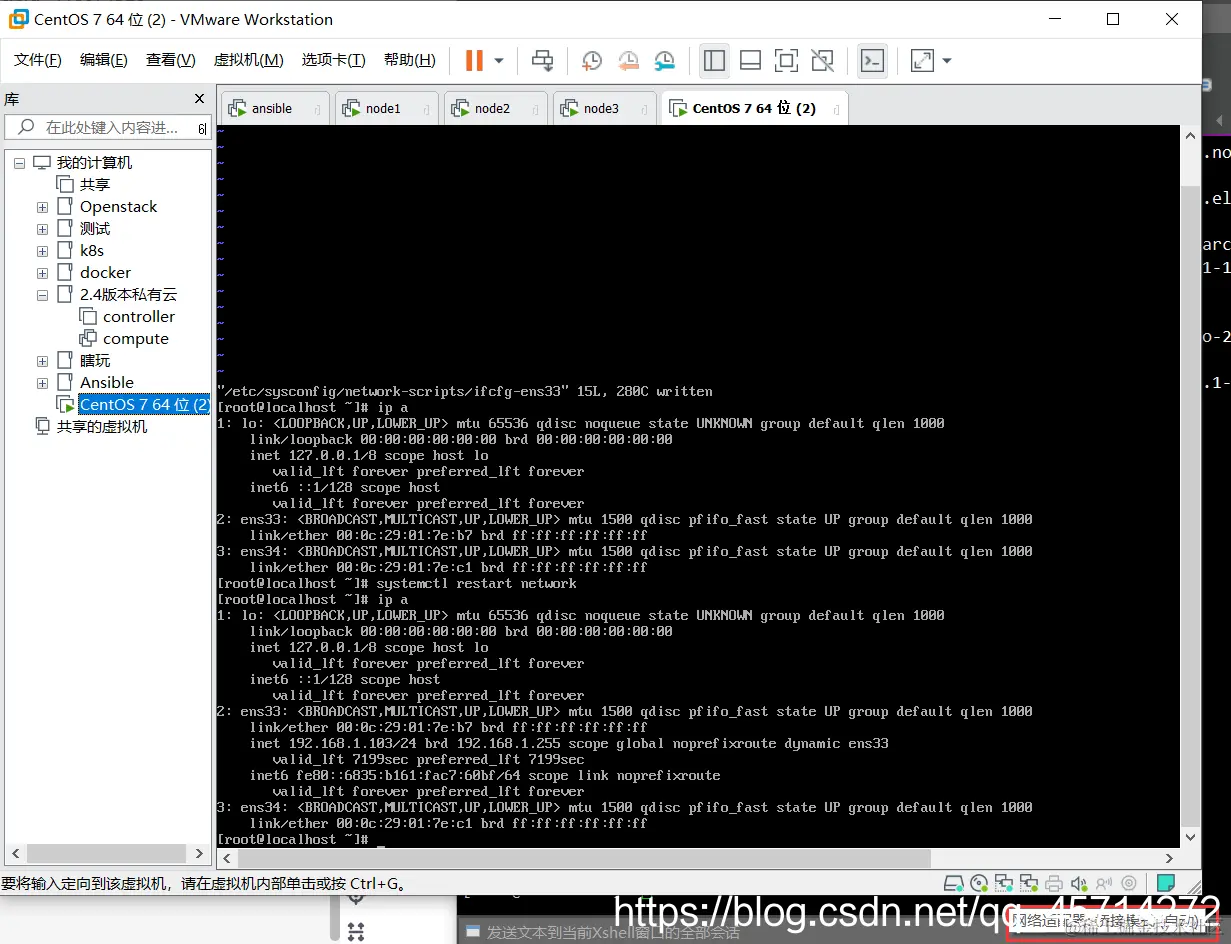Click the first network adapter status icon

click(1004, 884)
